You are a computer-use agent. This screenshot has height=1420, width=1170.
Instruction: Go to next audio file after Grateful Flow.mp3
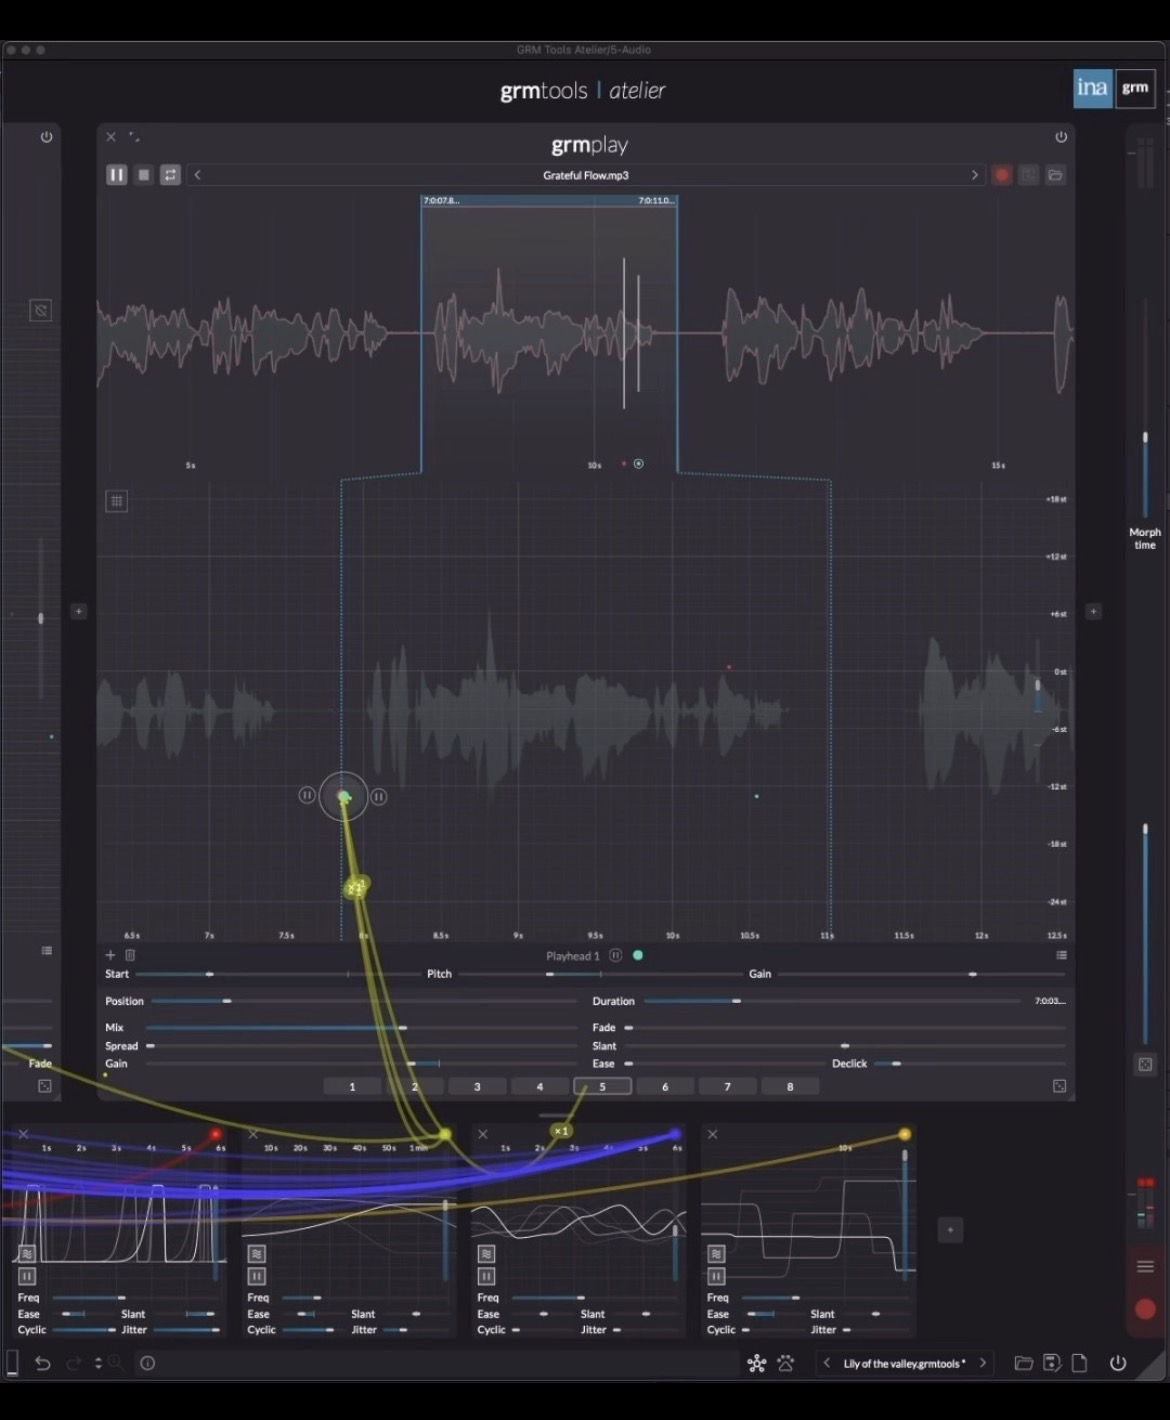pyautogui.click(x=974, y=175)
